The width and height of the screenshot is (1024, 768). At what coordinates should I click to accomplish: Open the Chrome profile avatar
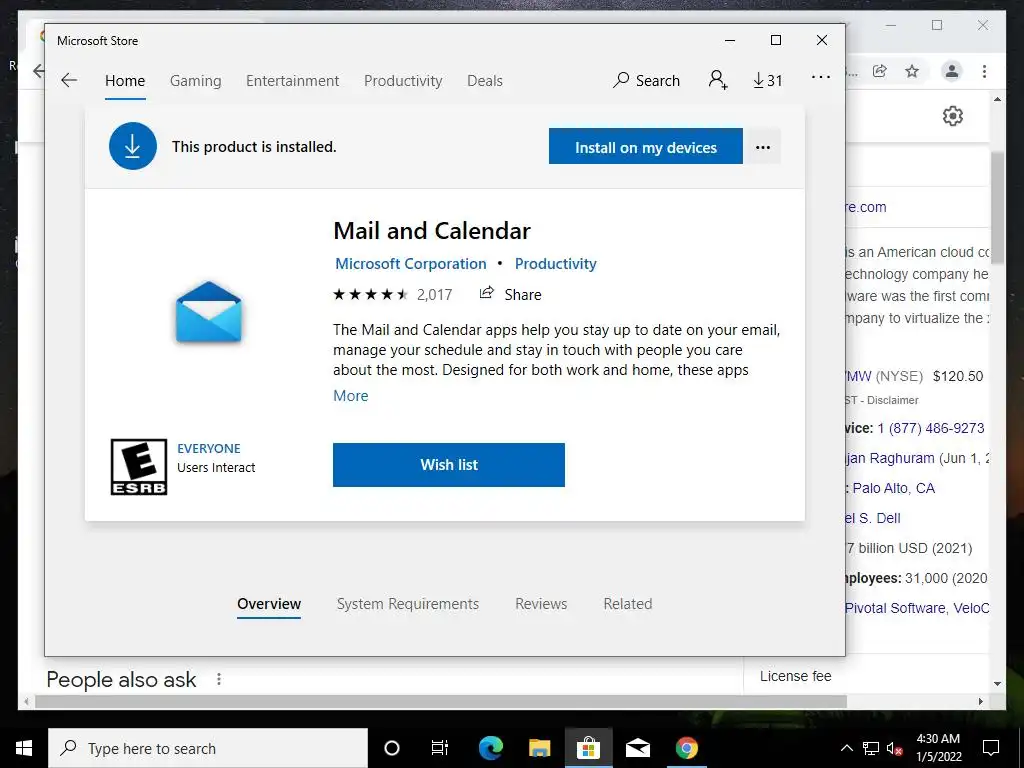click(952, 71)
